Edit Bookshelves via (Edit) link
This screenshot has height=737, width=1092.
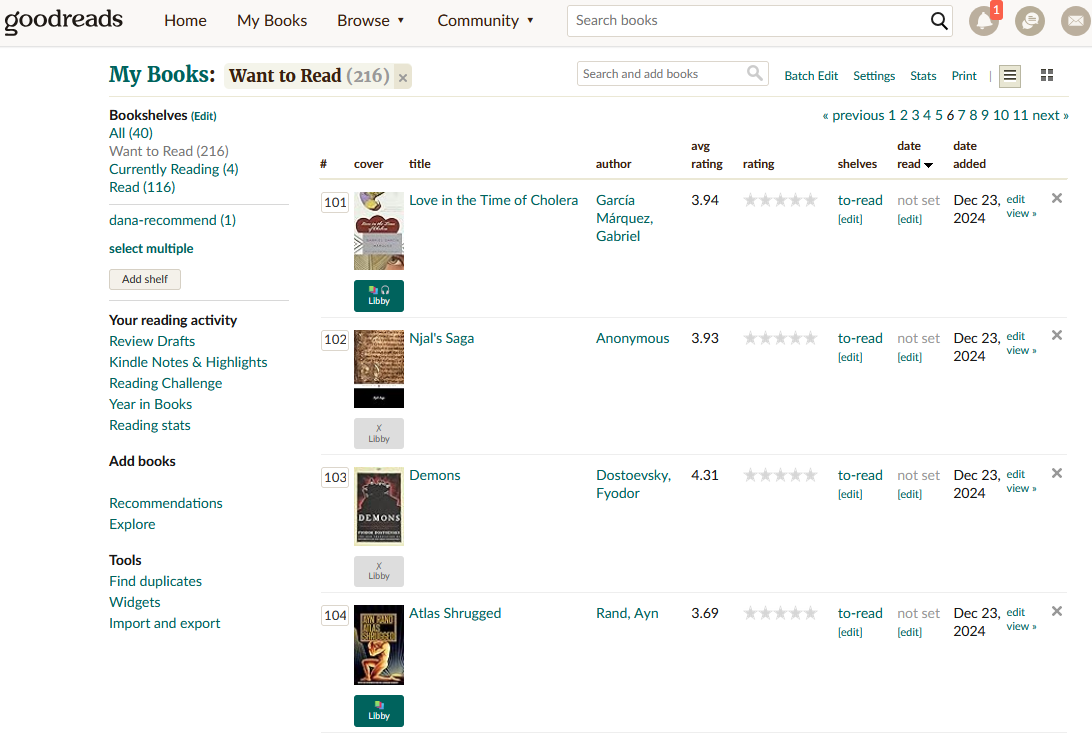203,116
